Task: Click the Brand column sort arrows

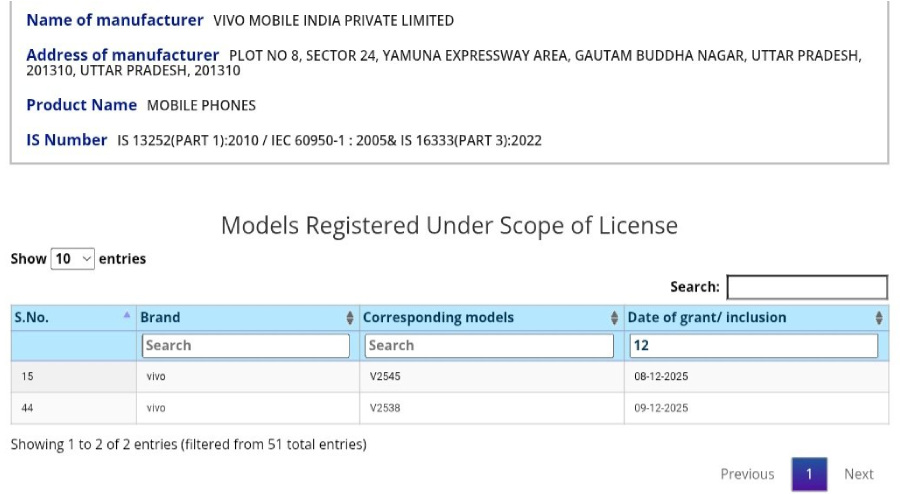Action: (x=350, y=318)
